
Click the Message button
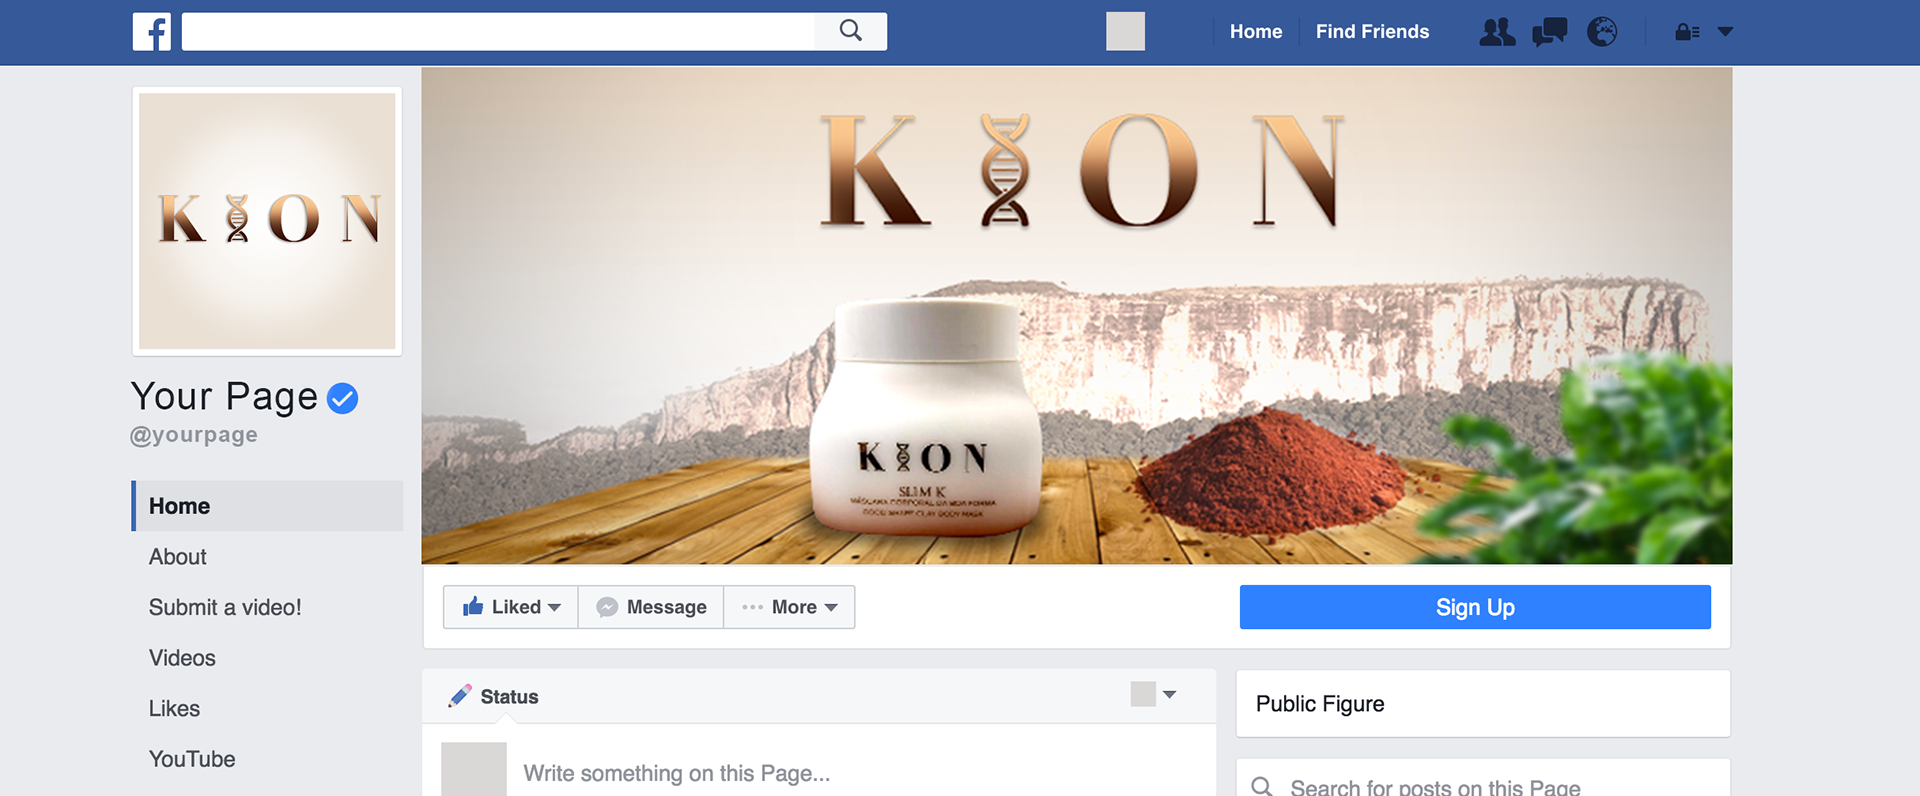(x=651, y=607)
